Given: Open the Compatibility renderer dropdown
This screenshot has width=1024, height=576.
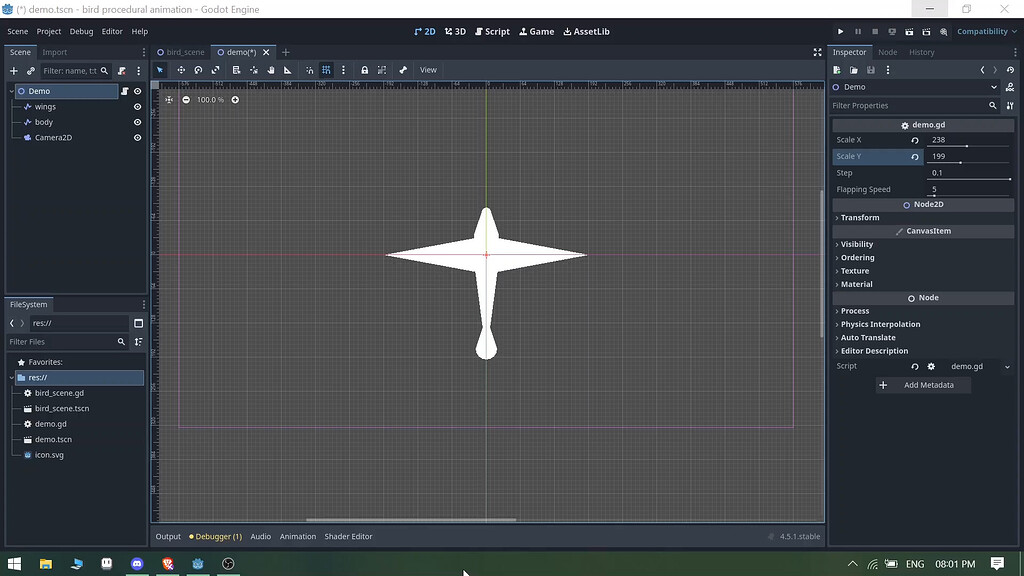Looking at the screenshot, I should pyautogui.click(x=985, y=31).
